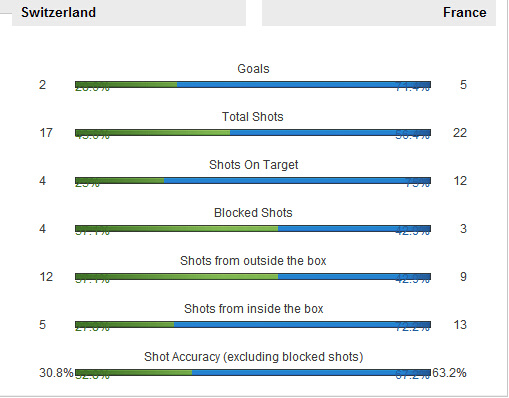The height and width of the screenshot is (398, 509).
Task: Click the blue Total Shots bar
Action: coord(330,133)
